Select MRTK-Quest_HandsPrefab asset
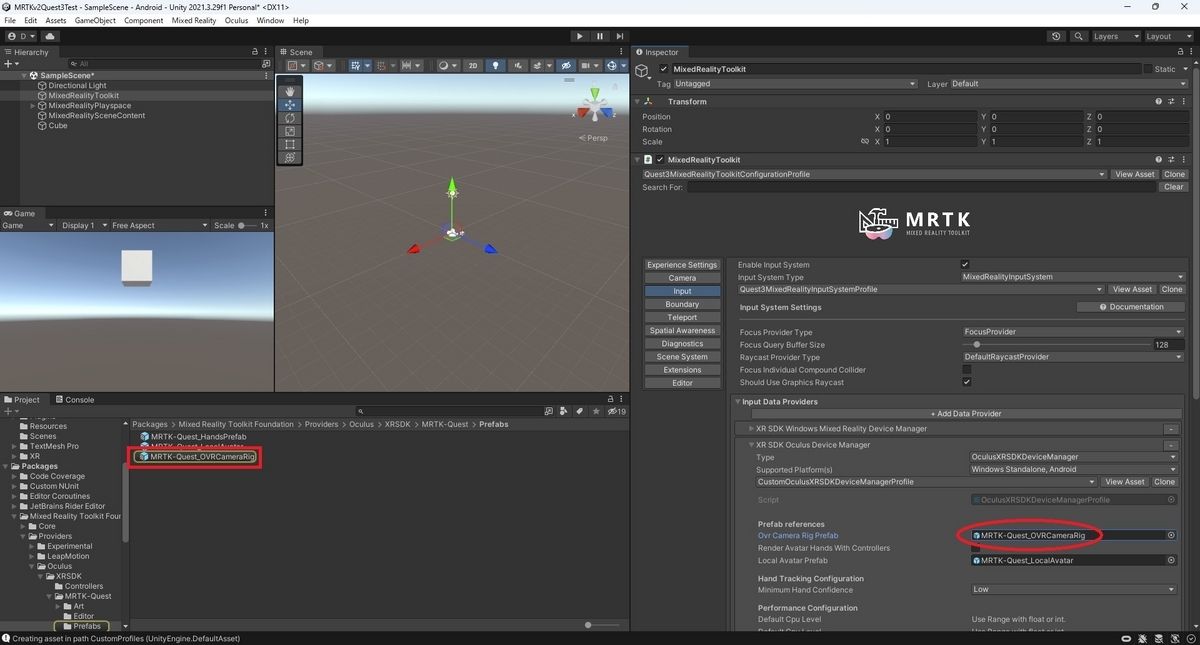This screenshot has width=1200, height=645. (193, 437)
